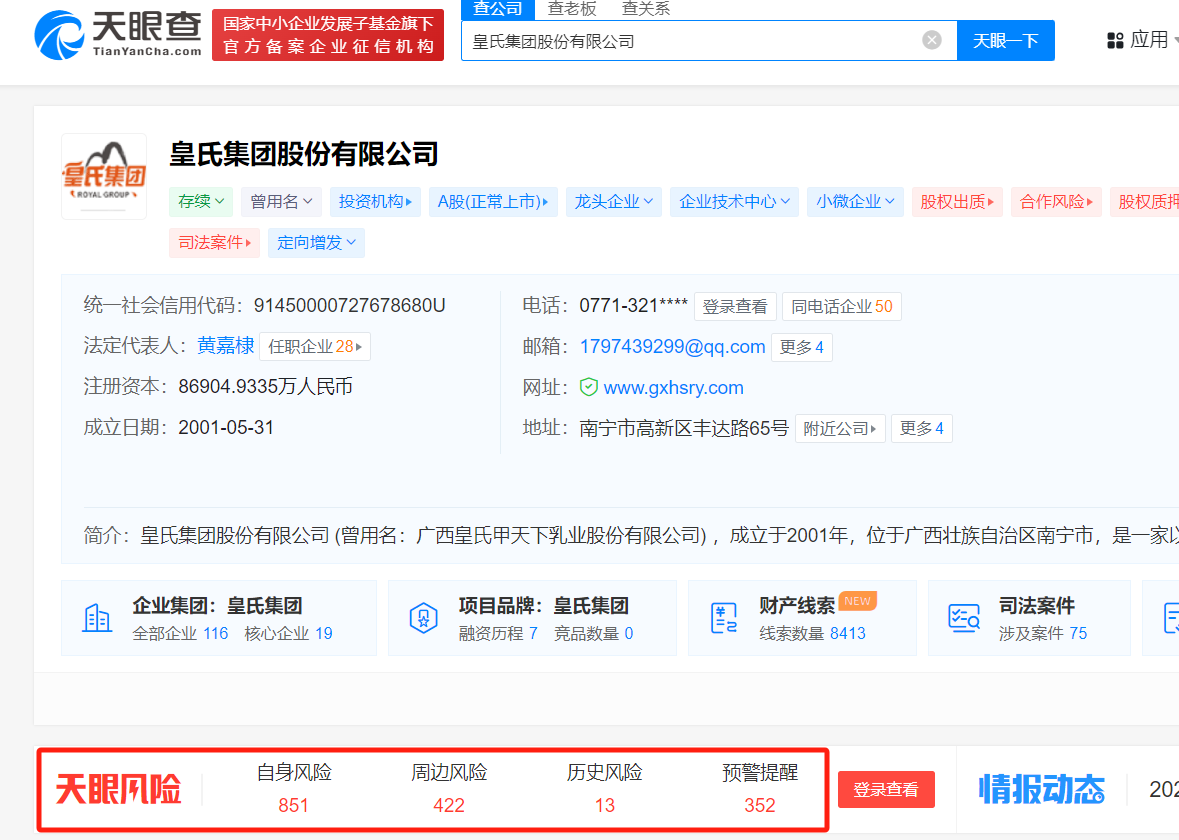Image resolution: width=1179 pixels, height=840 pixels.
Task: Click the 司法案件 search-list icon
Action: click(964, 618)
